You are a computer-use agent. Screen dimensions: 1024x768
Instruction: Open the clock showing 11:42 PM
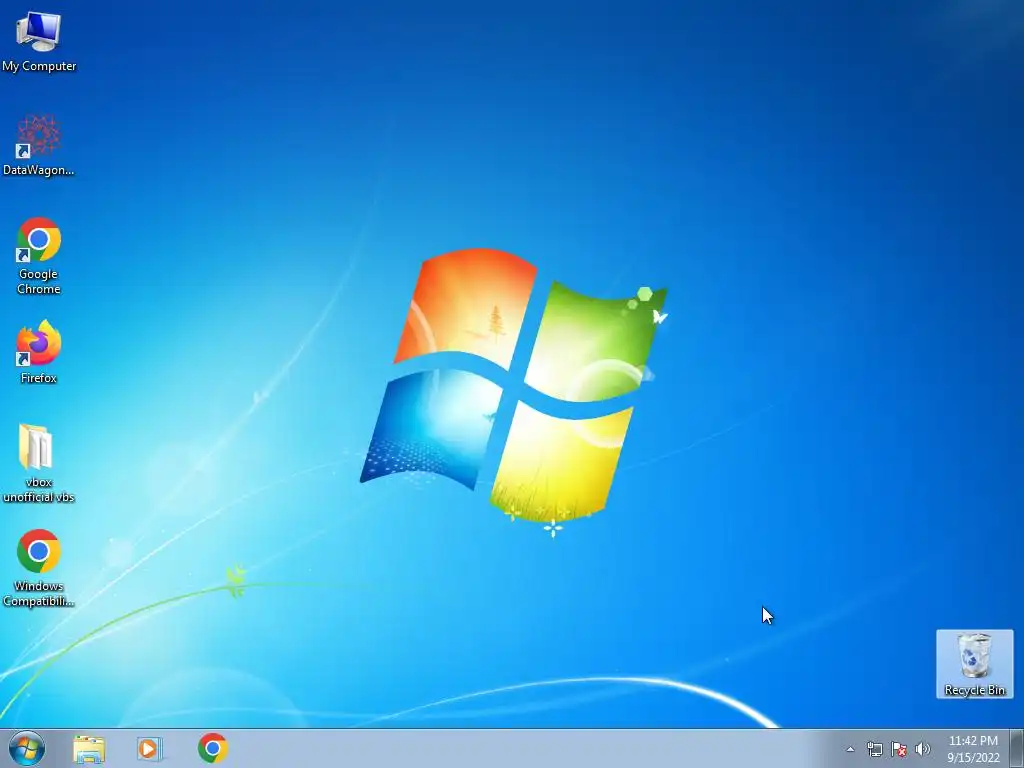(x=973, y=749)
